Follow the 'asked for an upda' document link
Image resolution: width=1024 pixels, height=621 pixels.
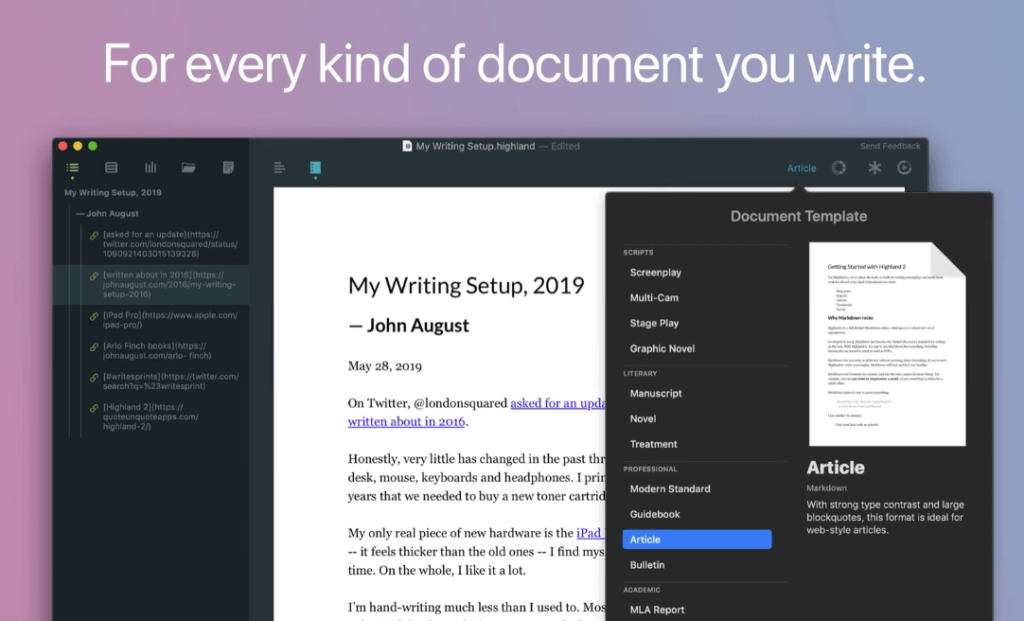[x=558, y=404]
